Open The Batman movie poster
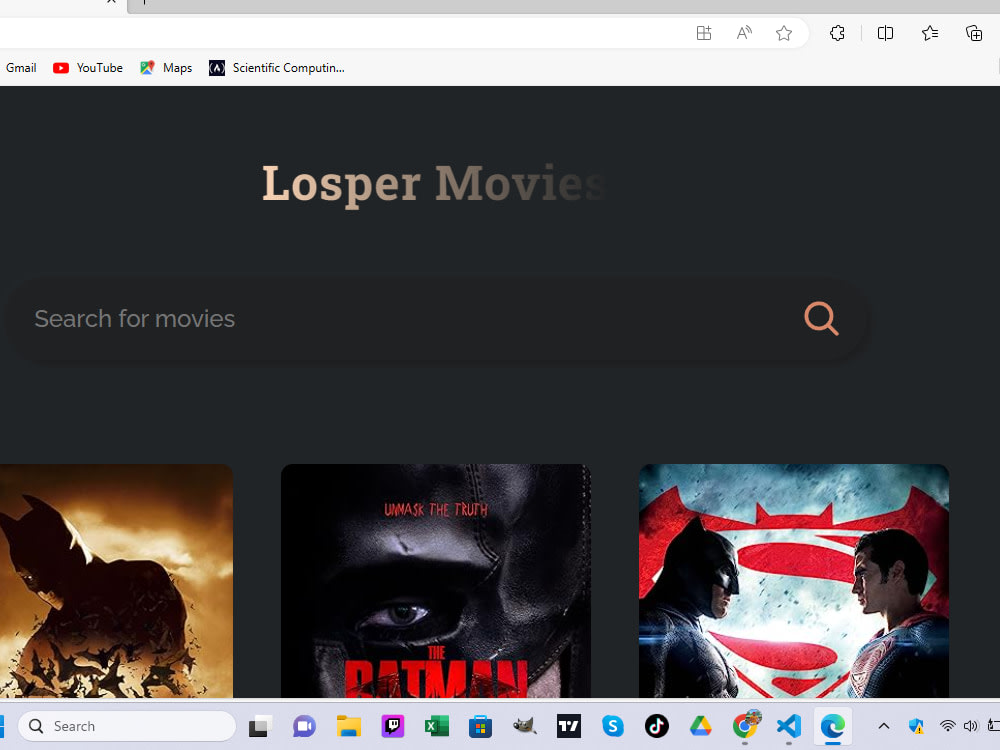The image size is (1000, 750). [436, 580]
